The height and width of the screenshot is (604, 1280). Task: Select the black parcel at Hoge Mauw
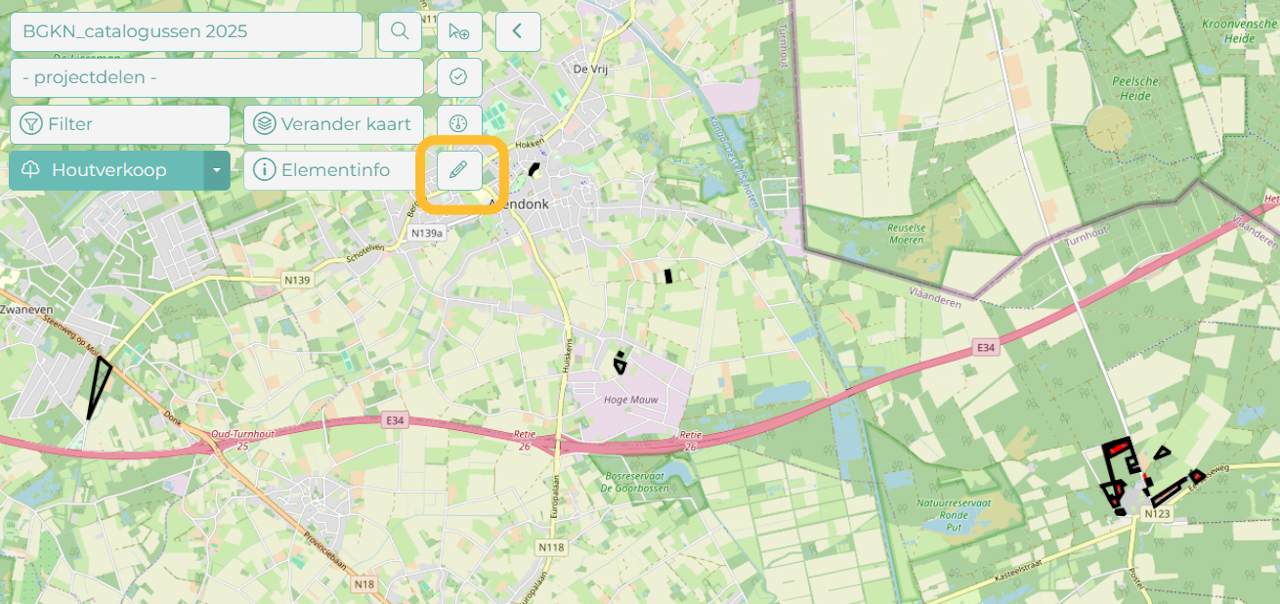(x=620, y=362)
